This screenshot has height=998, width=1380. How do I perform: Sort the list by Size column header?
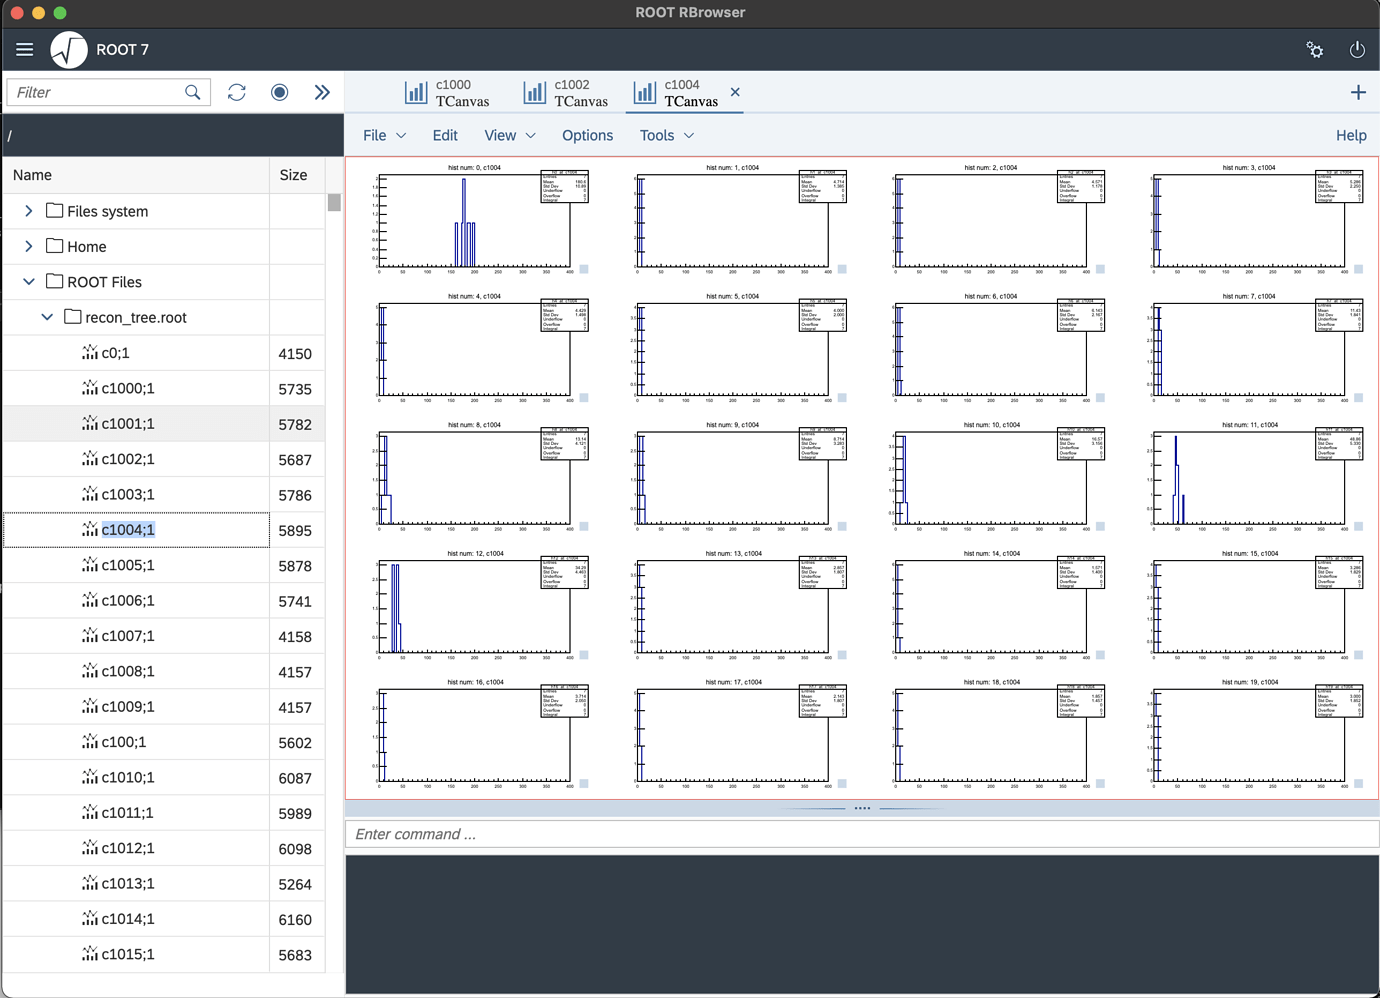point(297,175)
